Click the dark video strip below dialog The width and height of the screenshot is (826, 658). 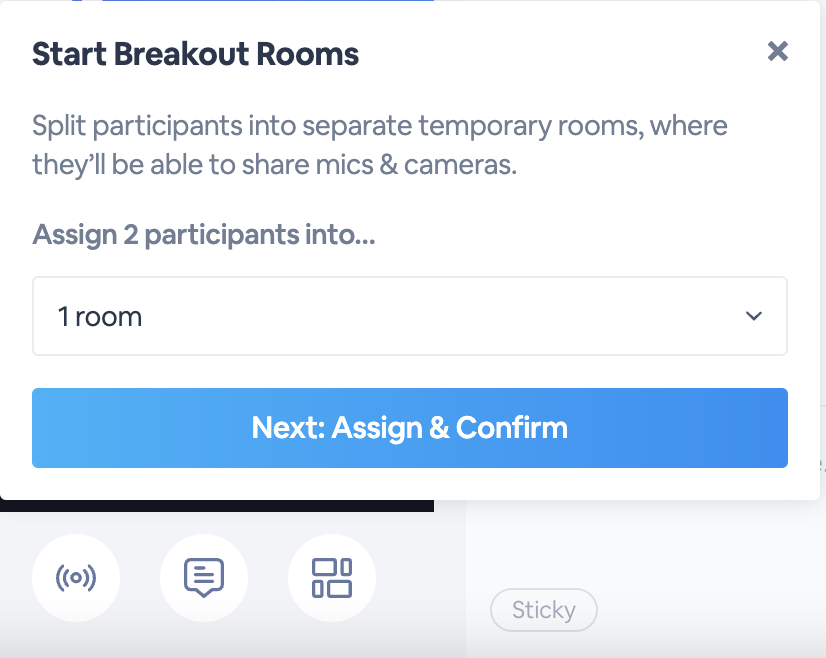tap(217, 506)
